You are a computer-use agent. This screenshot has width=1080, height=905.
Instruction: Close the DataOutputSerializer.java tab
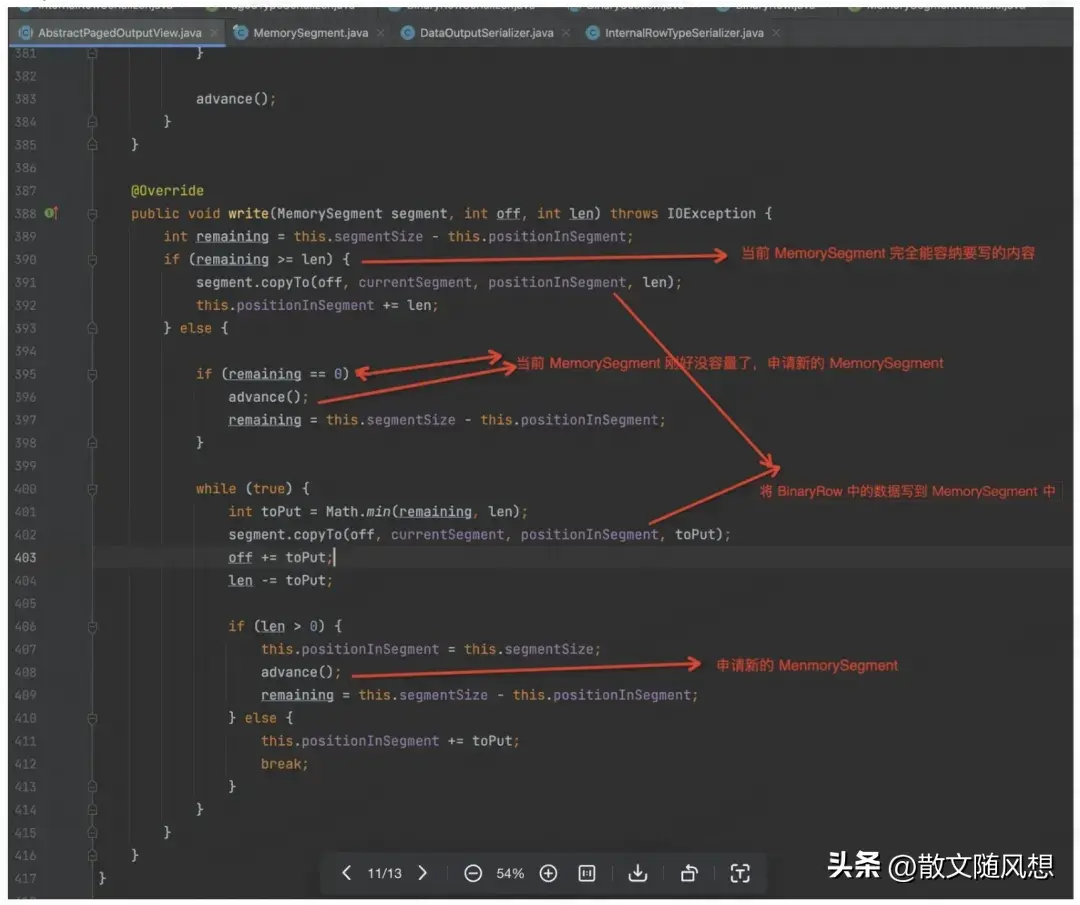coord(566,33)
